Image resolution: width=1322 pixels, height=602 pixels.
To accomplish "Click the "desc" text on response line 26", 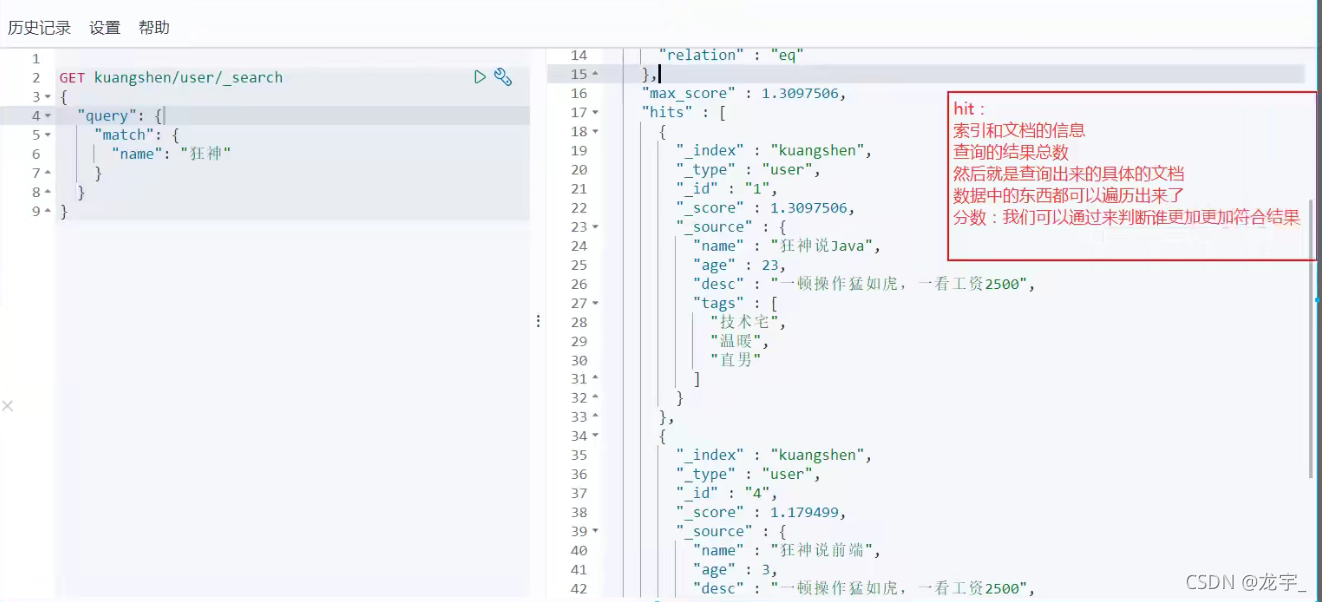I will coord(863,284).
